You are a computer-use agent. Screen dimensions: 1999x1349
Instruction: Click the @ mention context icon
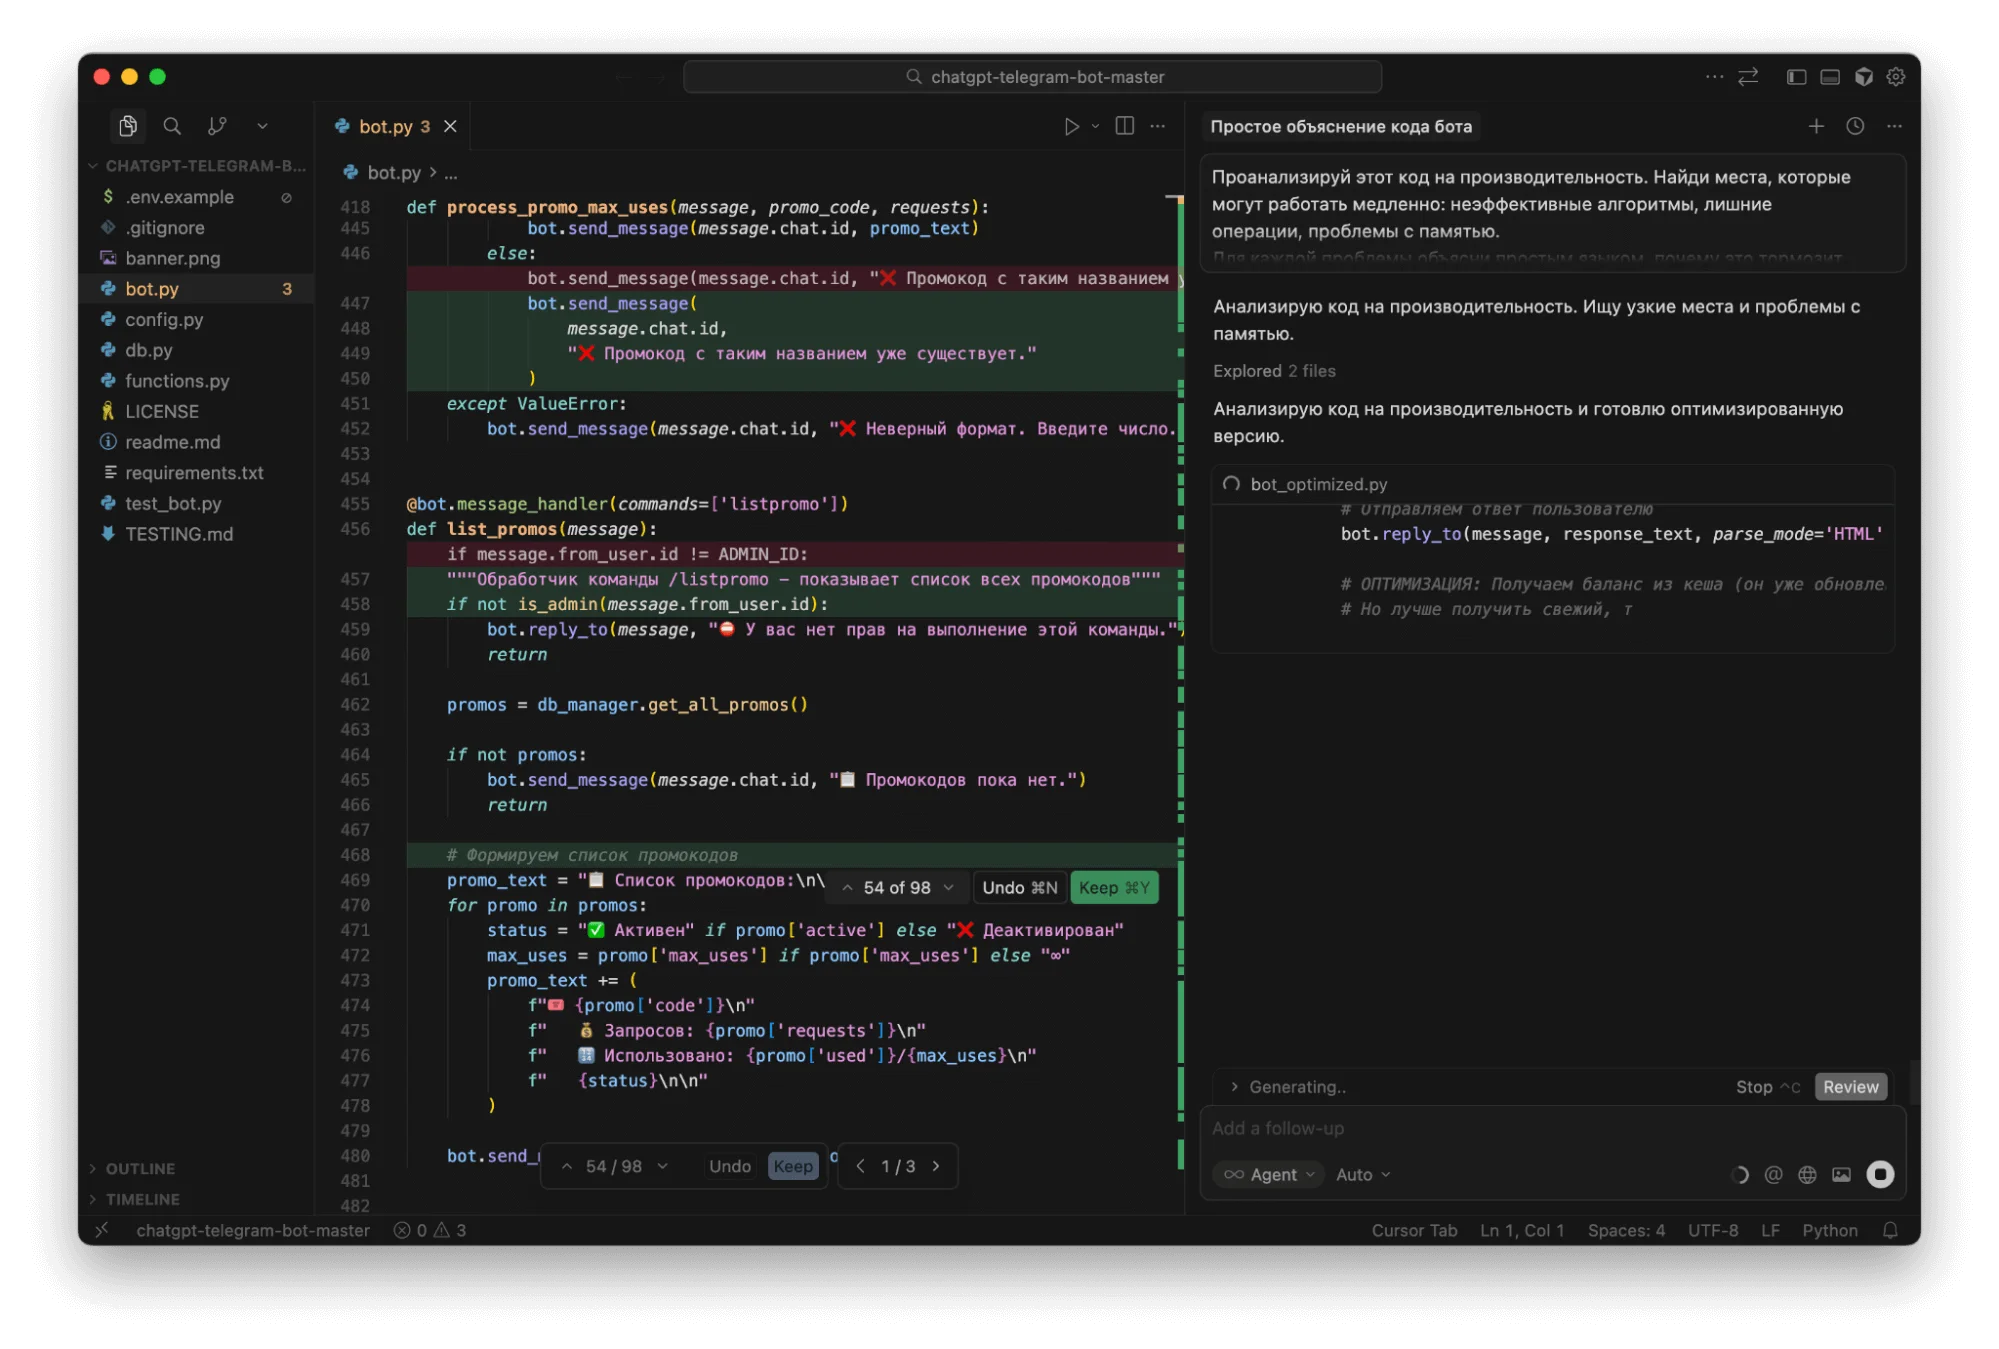1773,1175
